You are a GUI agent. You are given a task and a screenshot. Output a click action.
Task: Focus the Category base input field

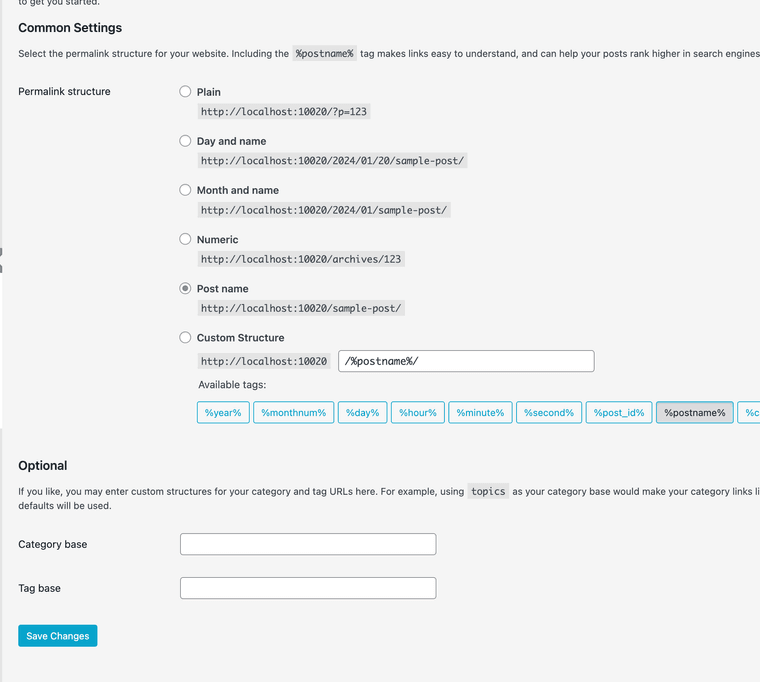tap(307, 544)
